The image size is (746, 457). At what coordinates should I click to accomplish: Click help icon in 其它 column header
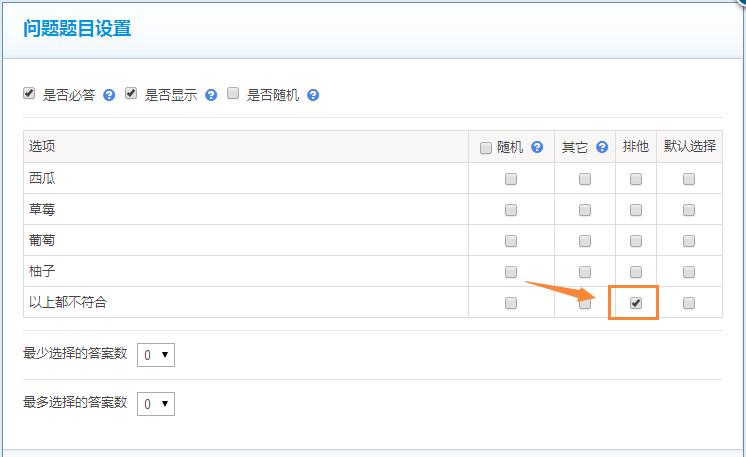tap(602, 147)
